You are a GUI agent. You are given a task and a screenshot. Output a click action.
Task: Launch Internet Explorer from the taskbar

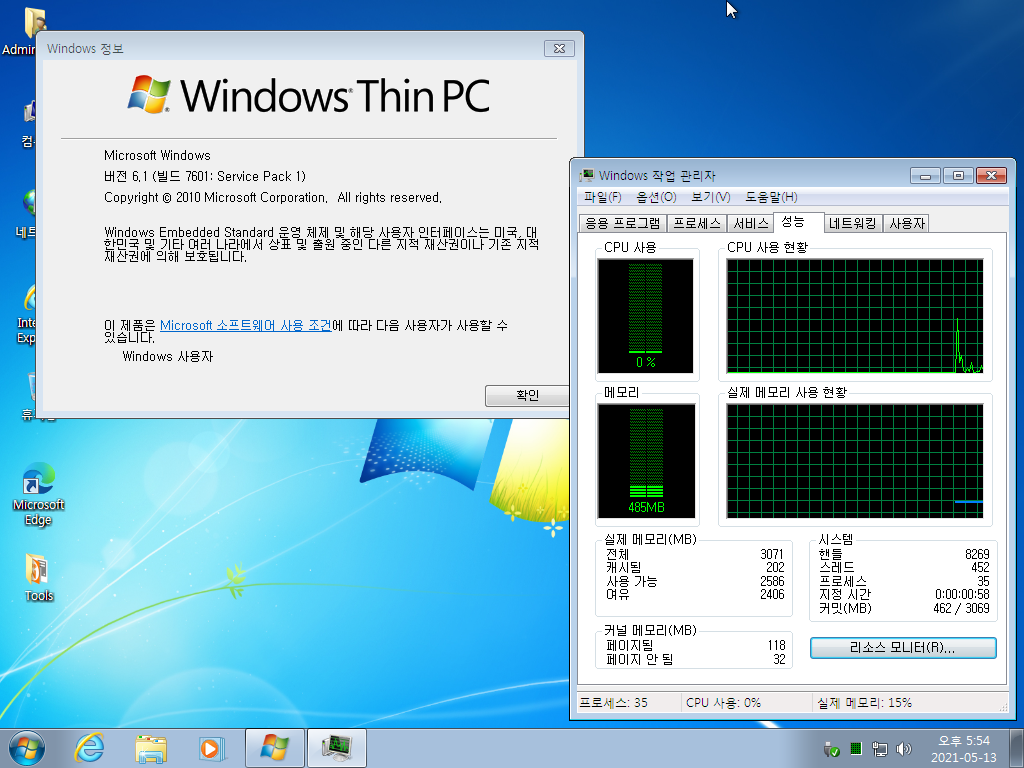[89, 748]
